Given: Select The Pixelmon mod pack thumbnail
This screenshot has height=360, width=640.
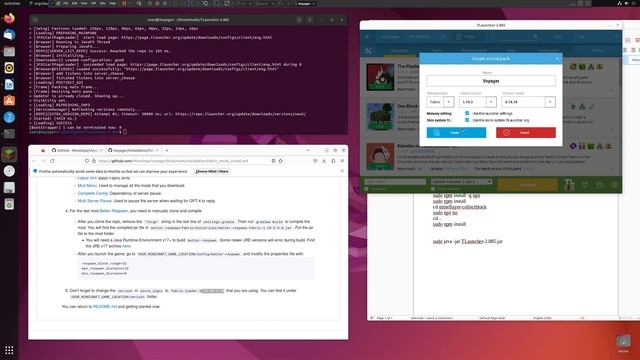Looking at the screenshot, I should 380,77.
